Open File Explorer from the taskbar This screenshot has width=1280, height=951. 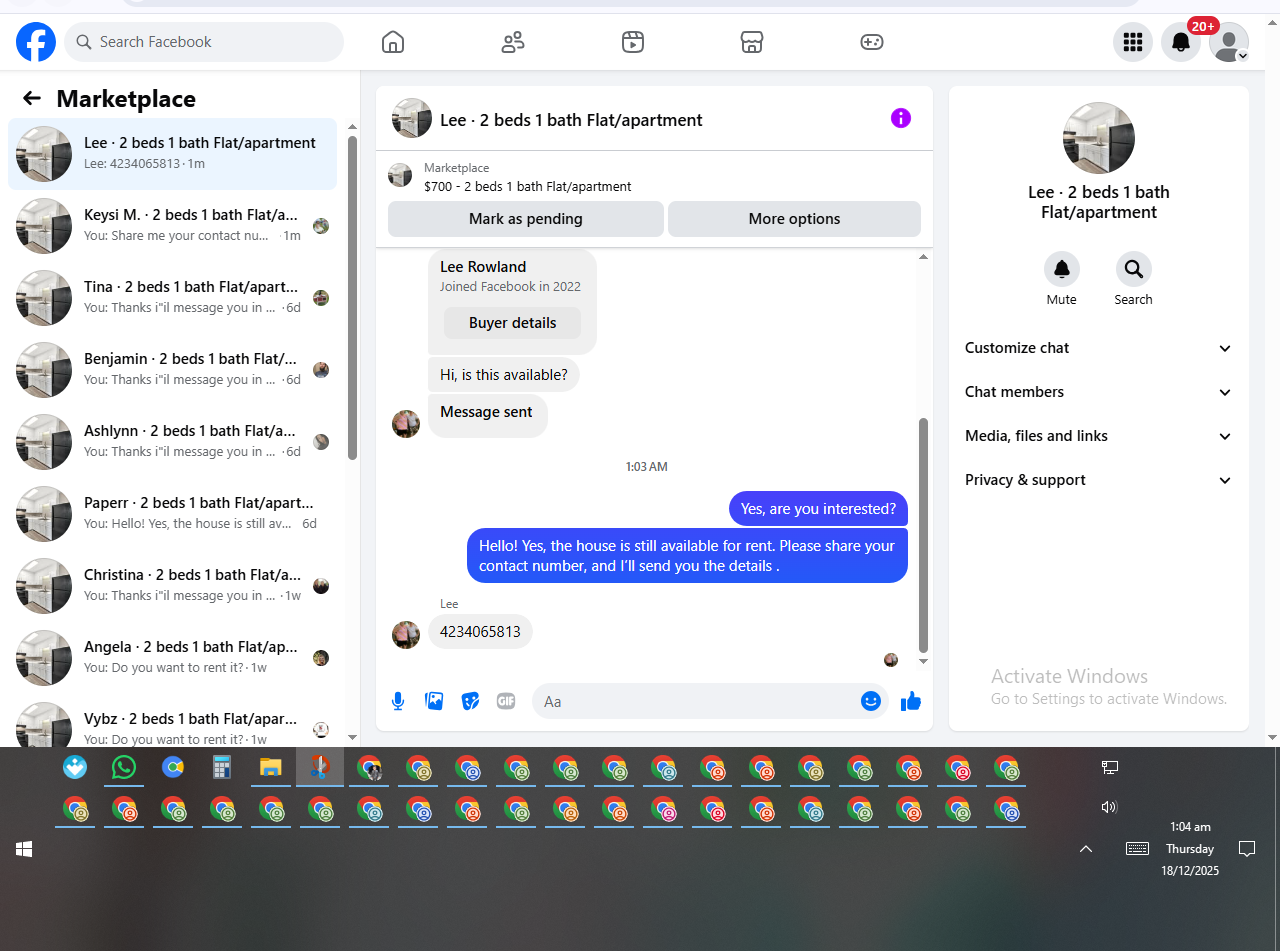coord(271,767)
